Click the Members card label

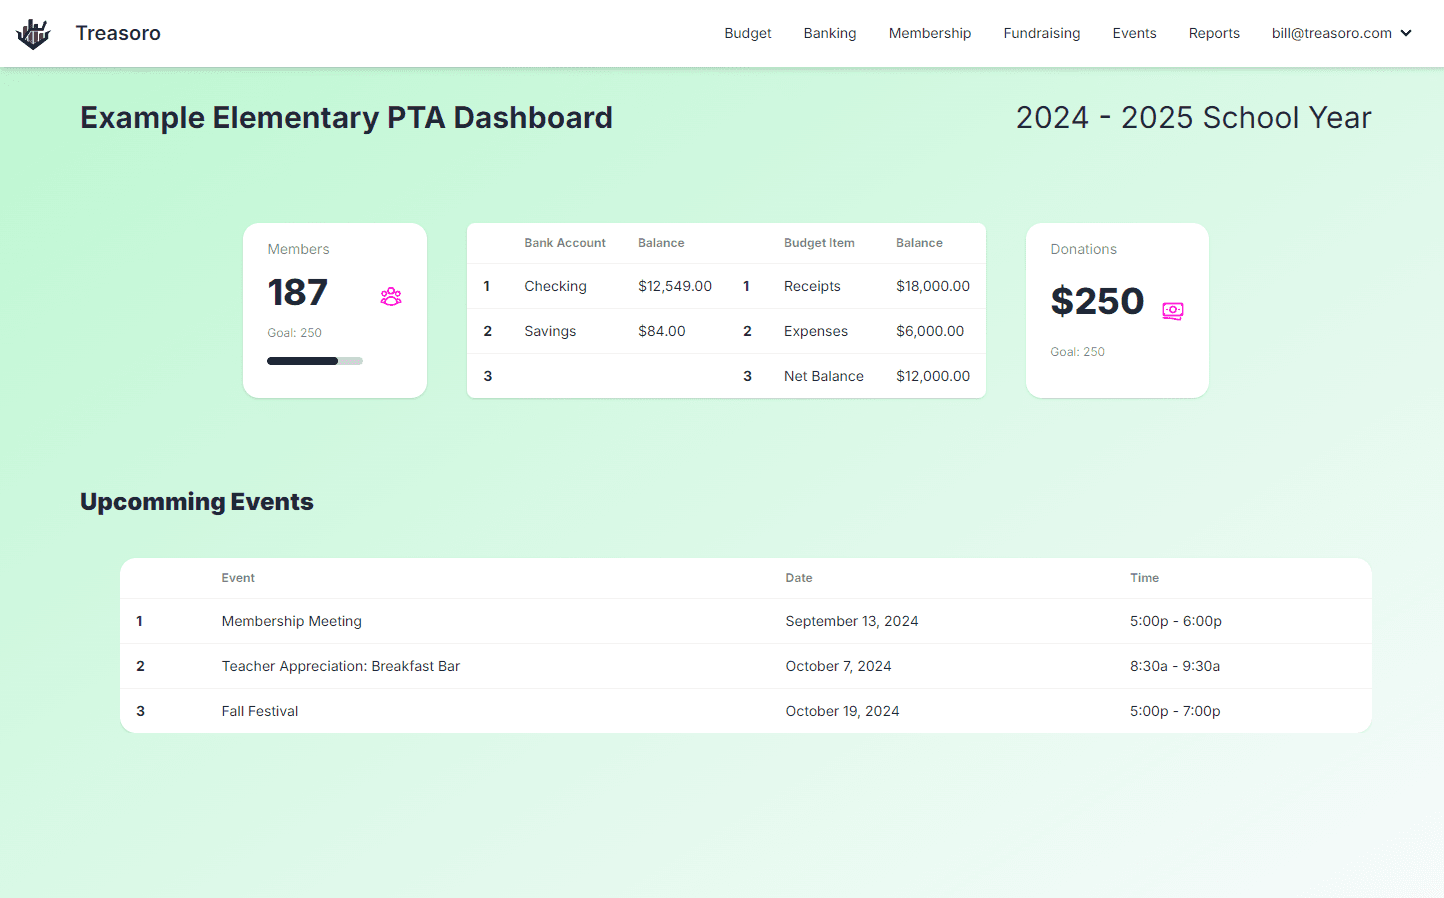click(298, 249)
